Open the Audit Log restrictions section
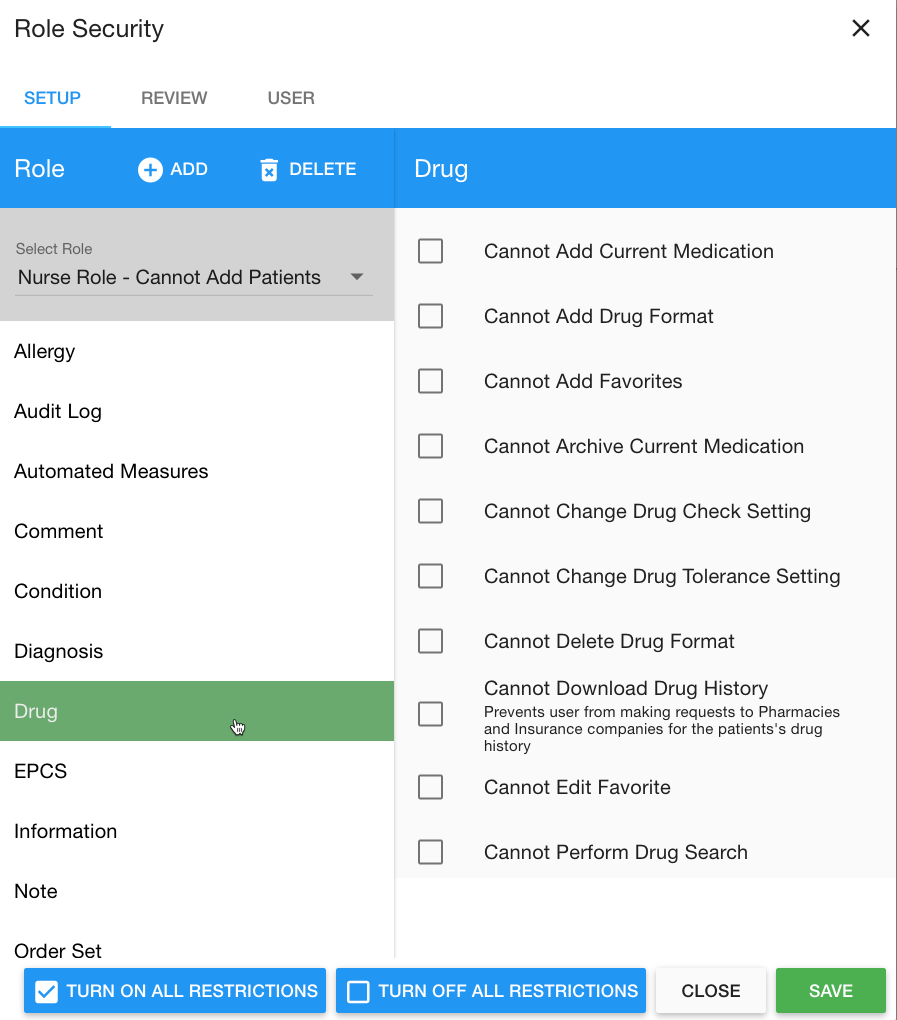This screenshot has width=897, height=1020. 58,411
